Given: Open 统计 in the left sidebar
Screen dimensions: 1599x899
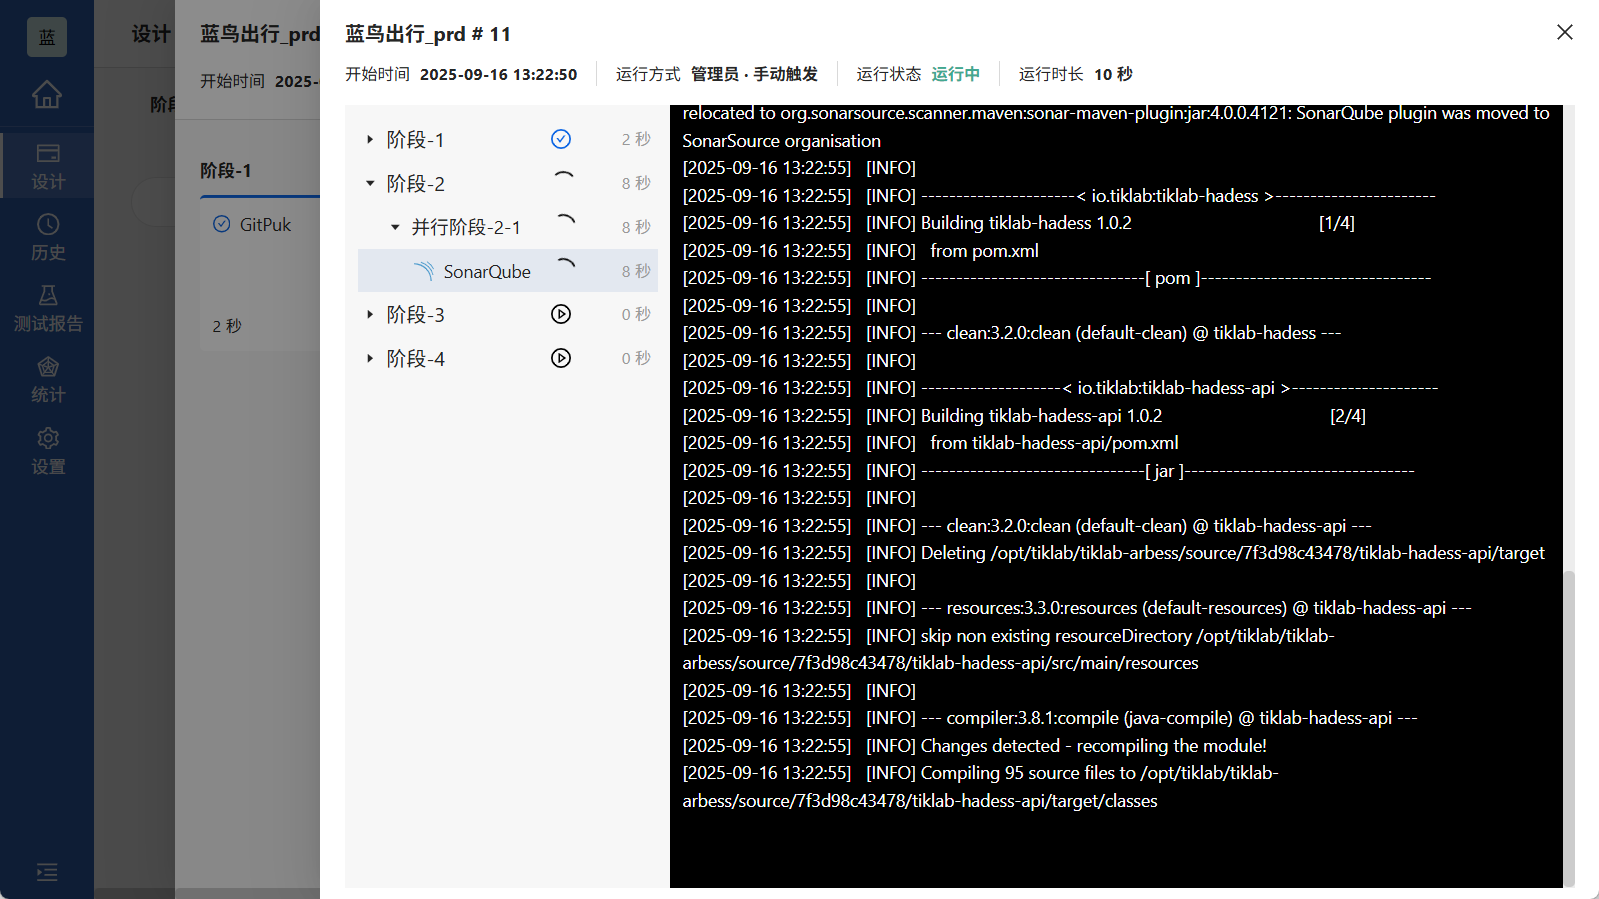Looking at the screenshot, I should pyautogui.click(x=47, y=380).
